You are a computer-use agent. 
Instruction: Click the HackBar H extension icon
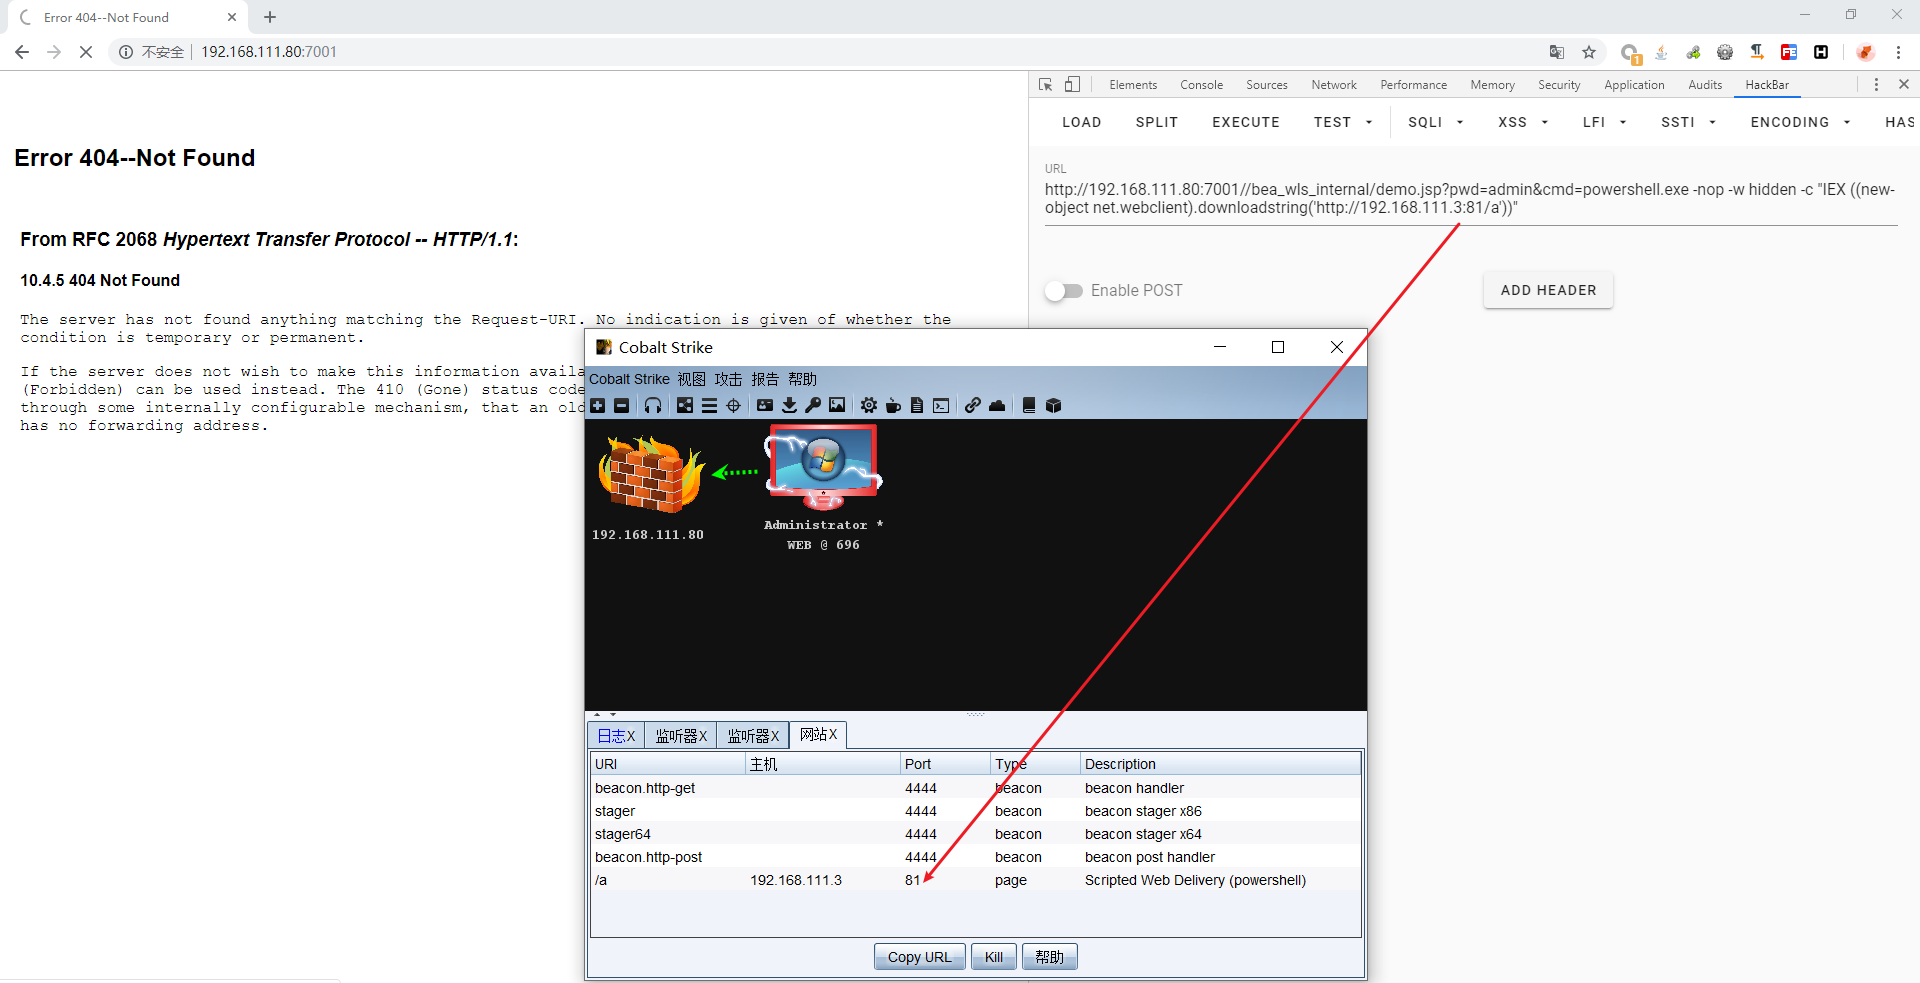pyautogui.click(x=1821, y=52)
